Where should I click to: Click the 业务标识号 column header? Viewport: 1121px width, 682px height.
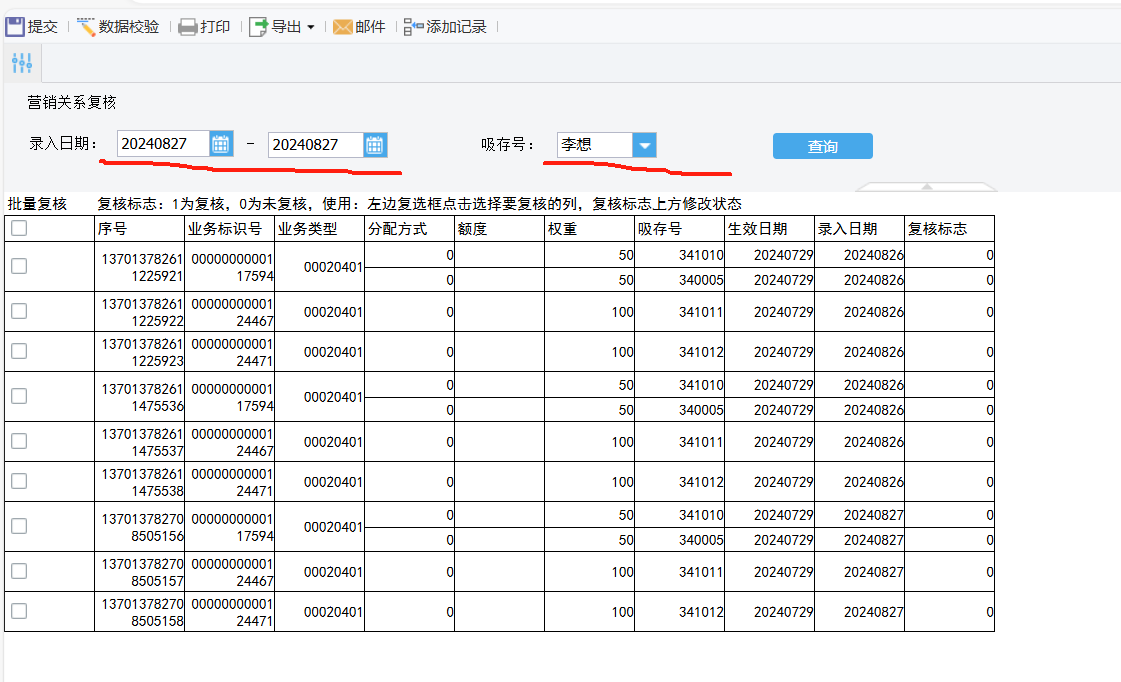coord(229,229)
